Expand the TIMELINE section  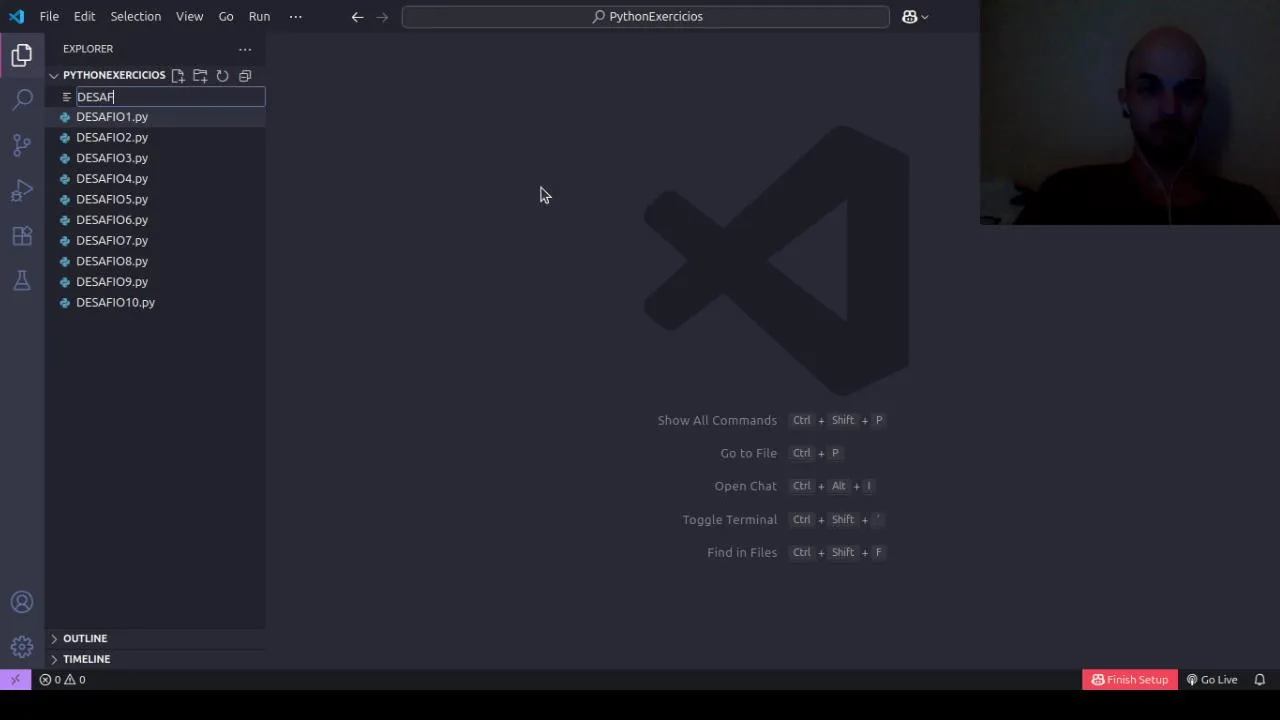coord(86,659)
